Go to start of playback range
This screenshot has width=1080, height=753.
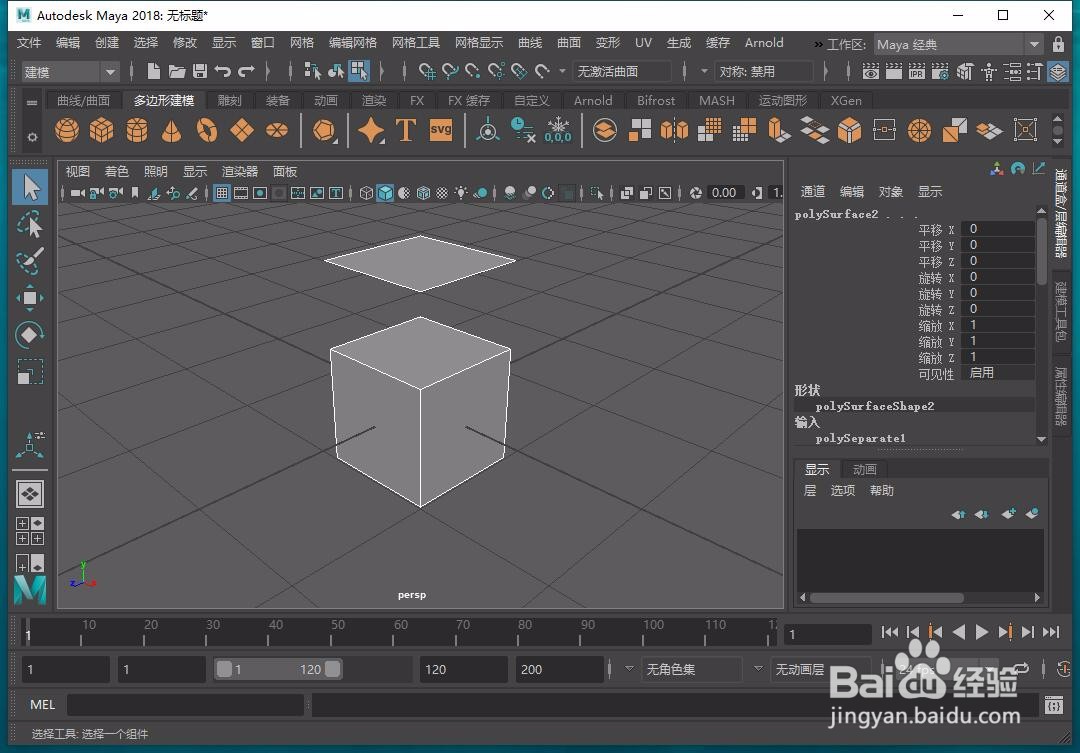tap(889, 632)
